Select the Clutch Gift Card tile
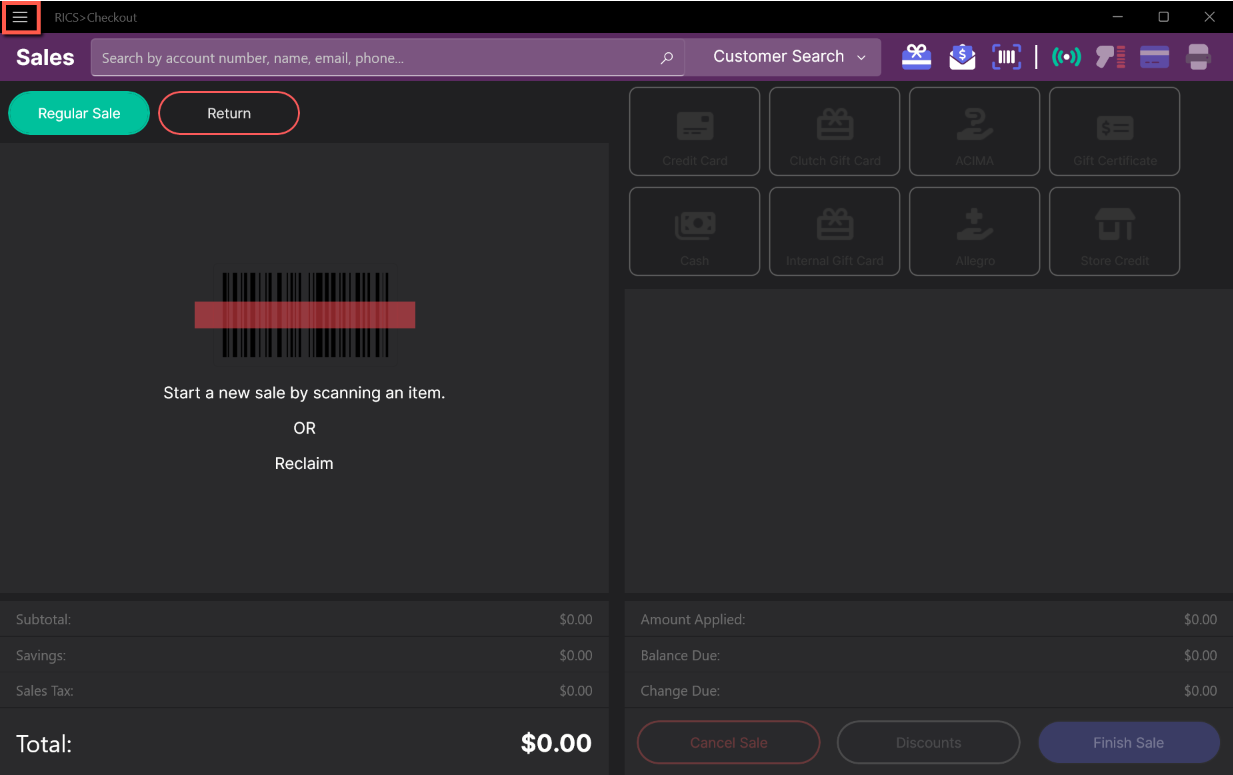Image resolution: width=1233 pixels, height=775 pixels. tap(834, 131)
